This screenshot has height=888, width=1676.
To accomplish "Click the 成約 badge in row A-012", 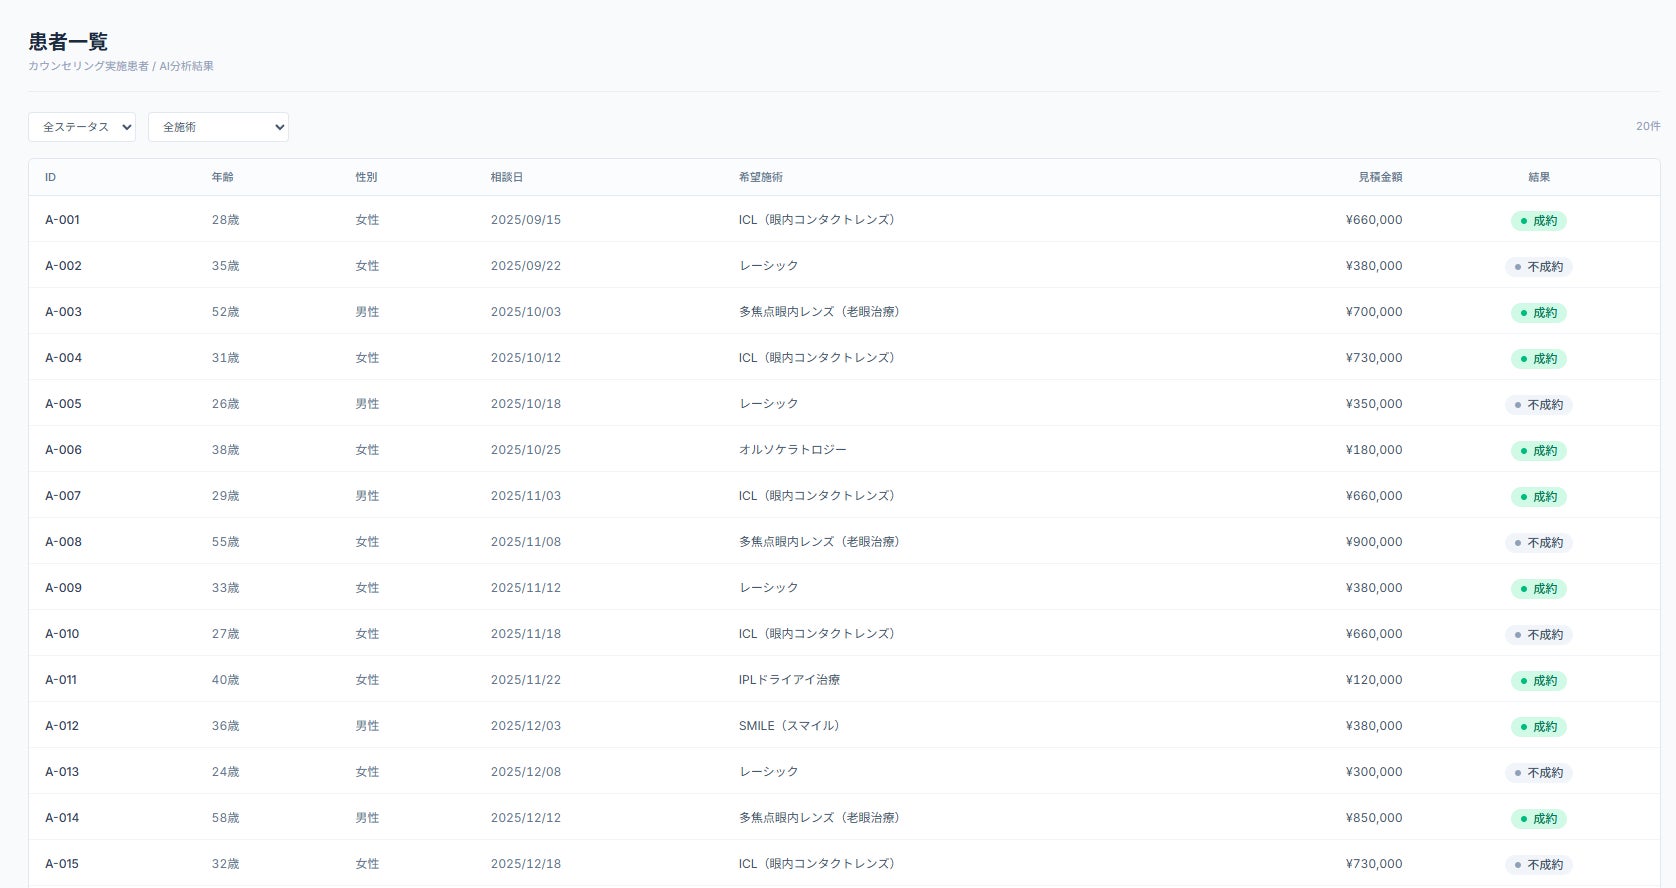I will coord(1539,727).
